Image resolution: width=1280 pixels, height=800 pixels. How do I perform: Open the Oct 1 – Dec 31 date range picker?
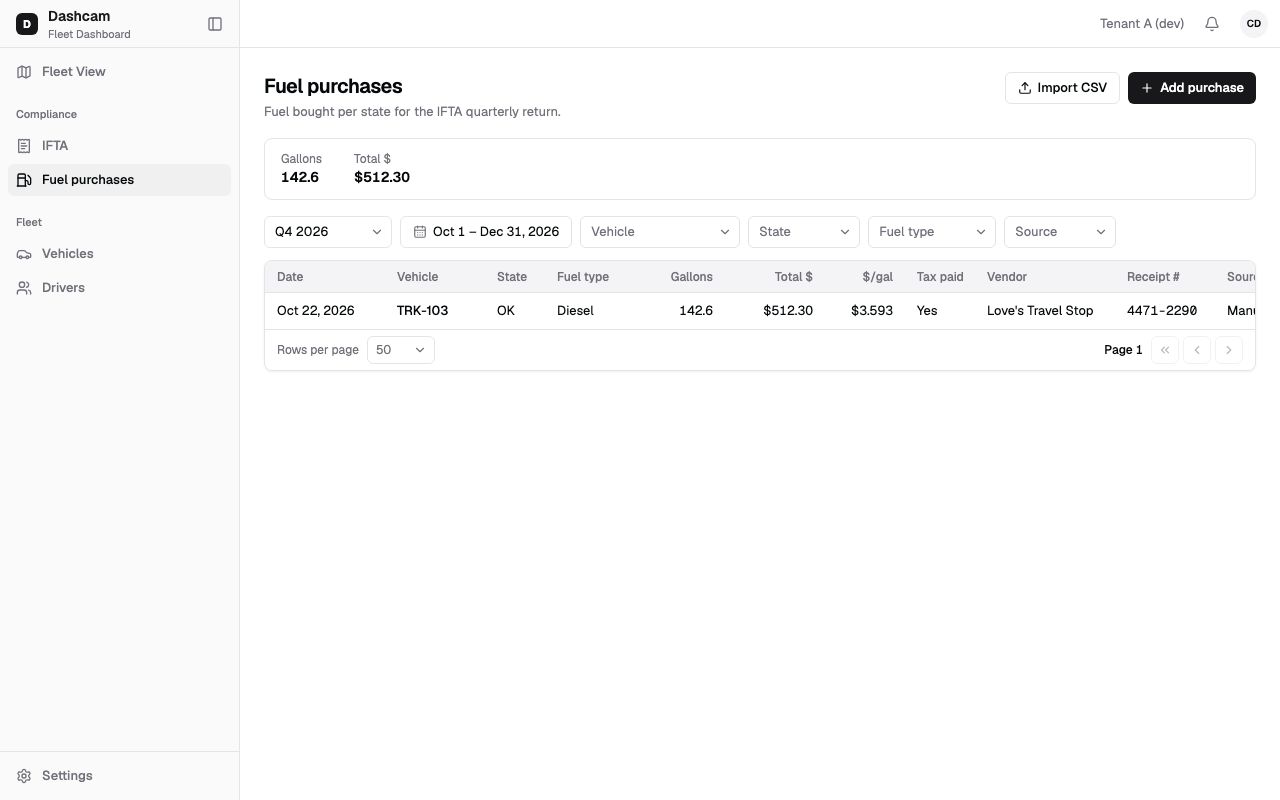point(486,232)
